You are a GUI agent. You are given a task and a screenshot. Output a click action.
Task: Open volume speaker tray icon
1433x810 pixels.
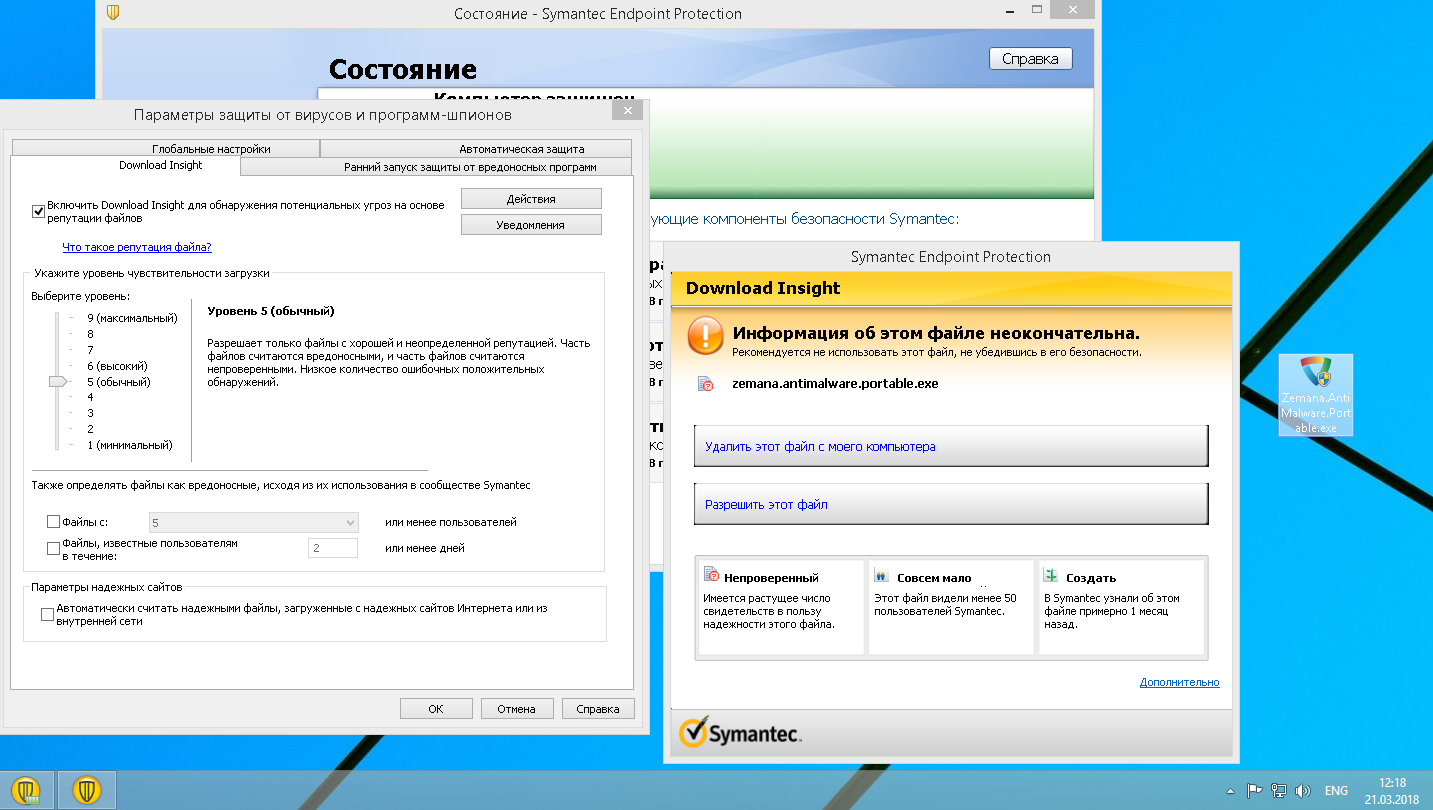click(1301, 790)
